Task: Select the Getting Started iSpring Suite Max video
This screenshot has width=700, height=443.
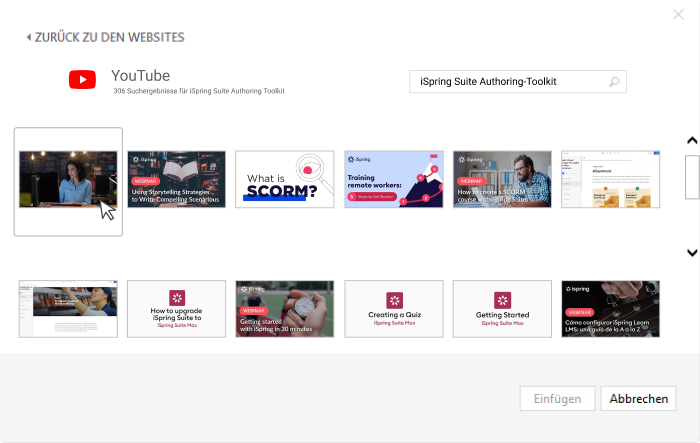Action: (x=502, y=309)
